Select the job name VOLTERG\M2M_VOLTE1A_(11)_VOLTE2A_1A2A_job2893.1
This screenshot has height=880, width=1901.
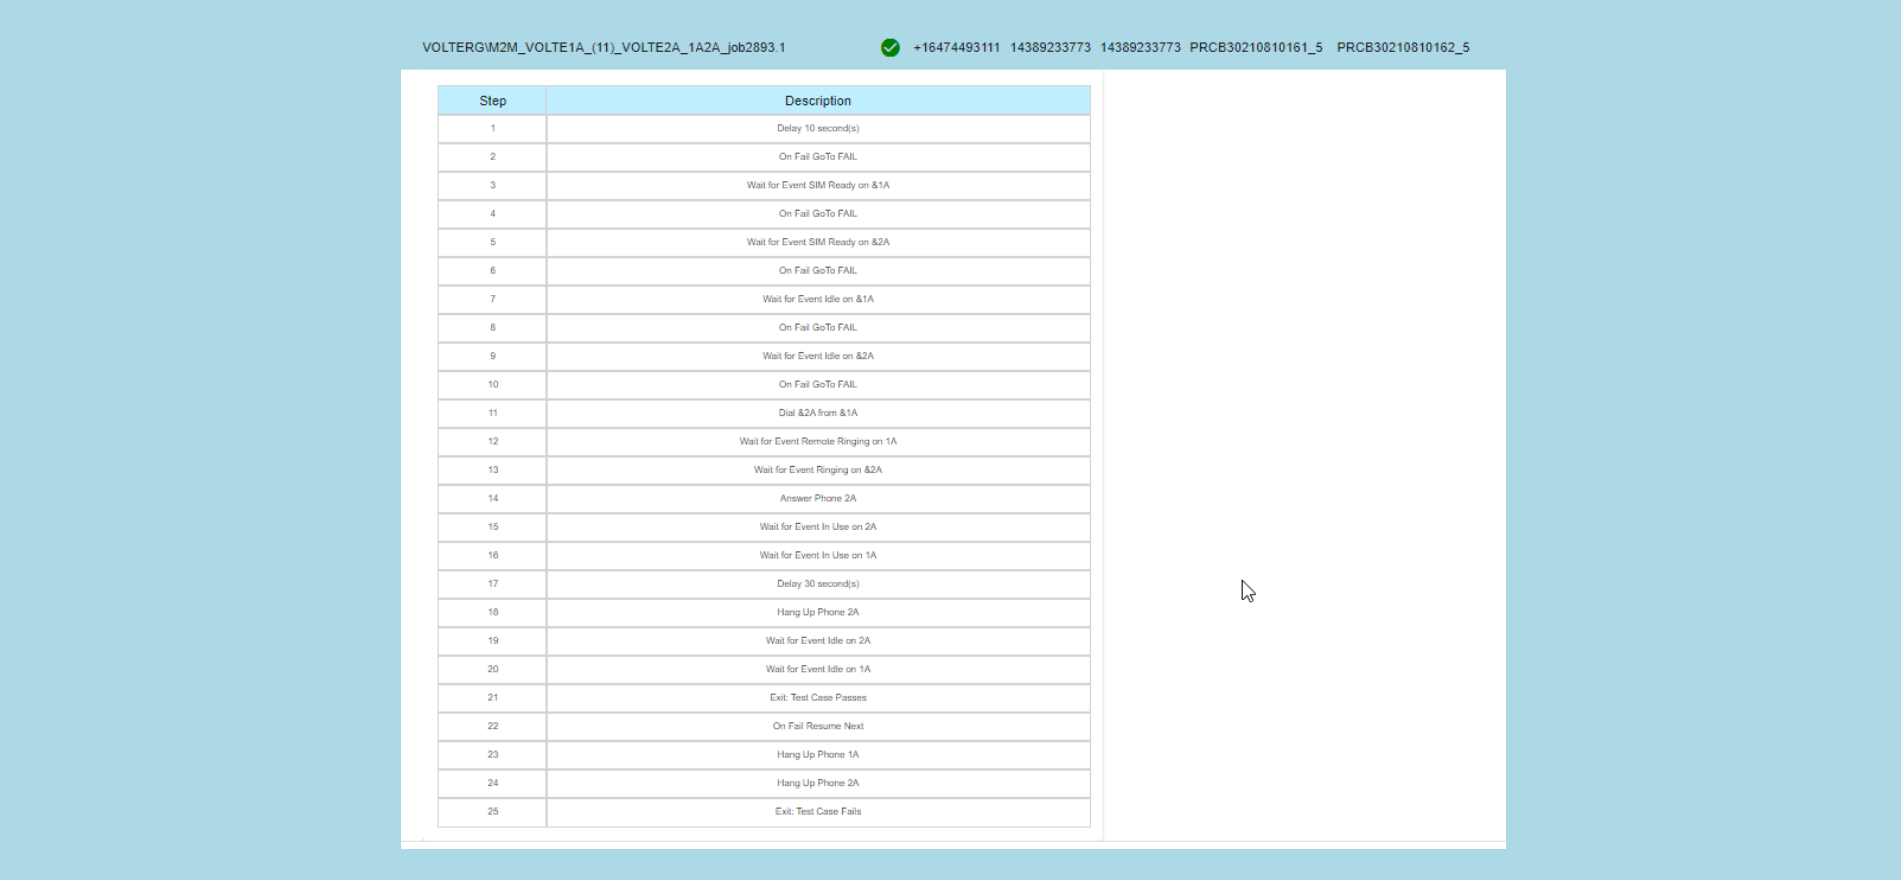(604, 48)
